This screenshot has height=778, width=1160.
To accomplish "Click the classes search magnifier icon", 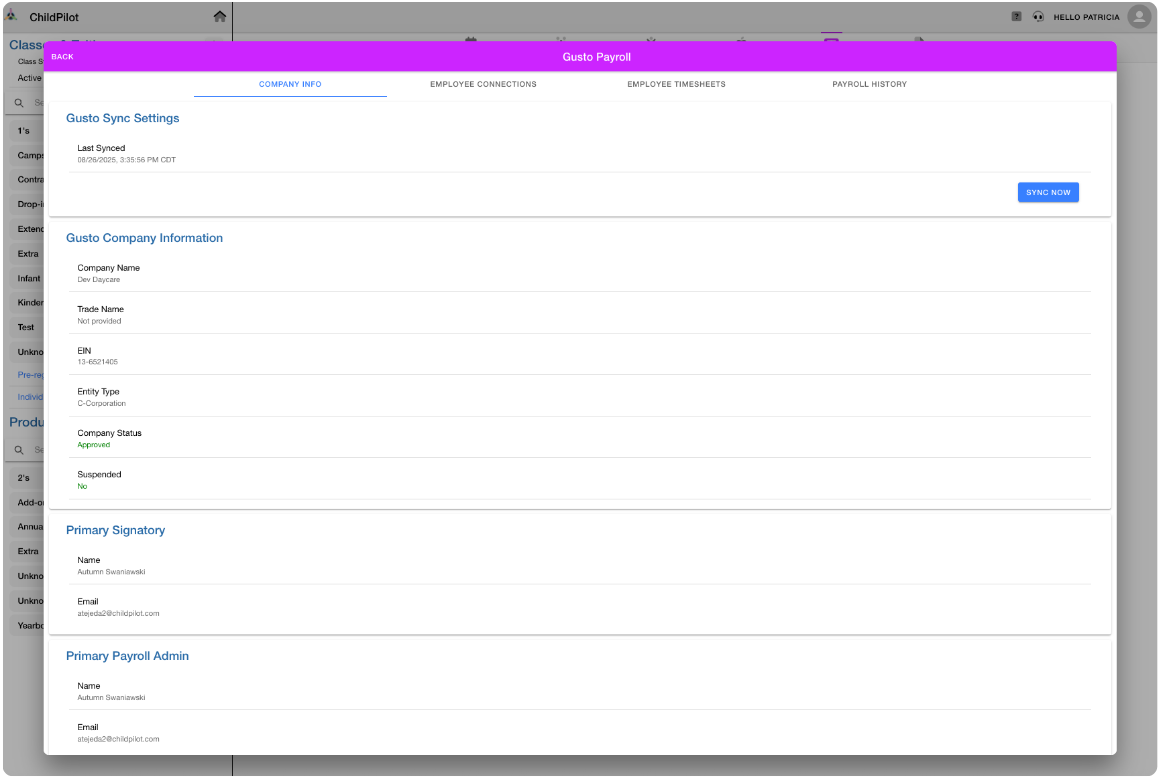I will [19, 103].
